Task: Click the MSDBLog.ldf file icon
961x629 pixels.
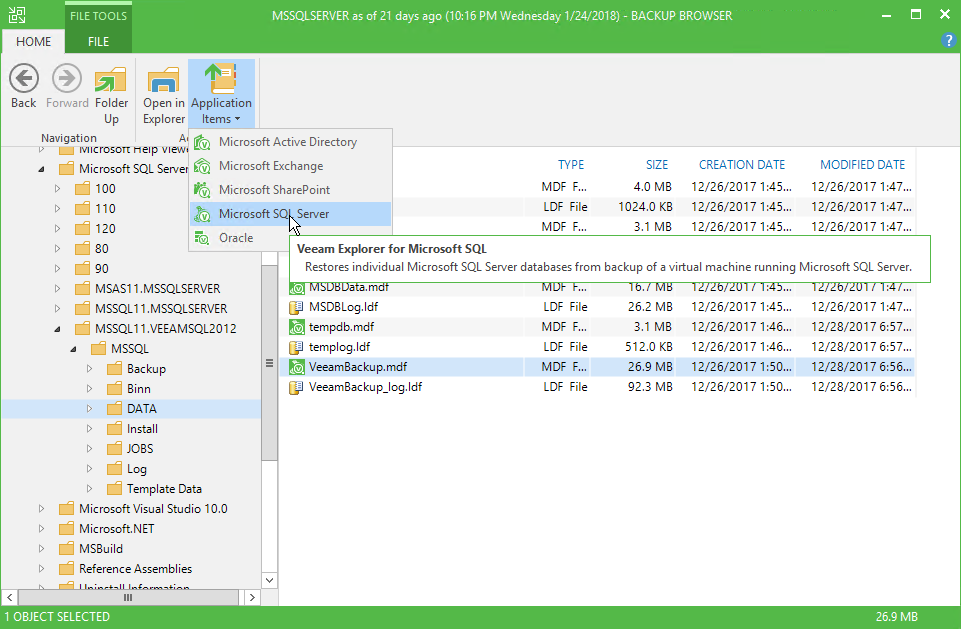Action: tap(297, 307)
